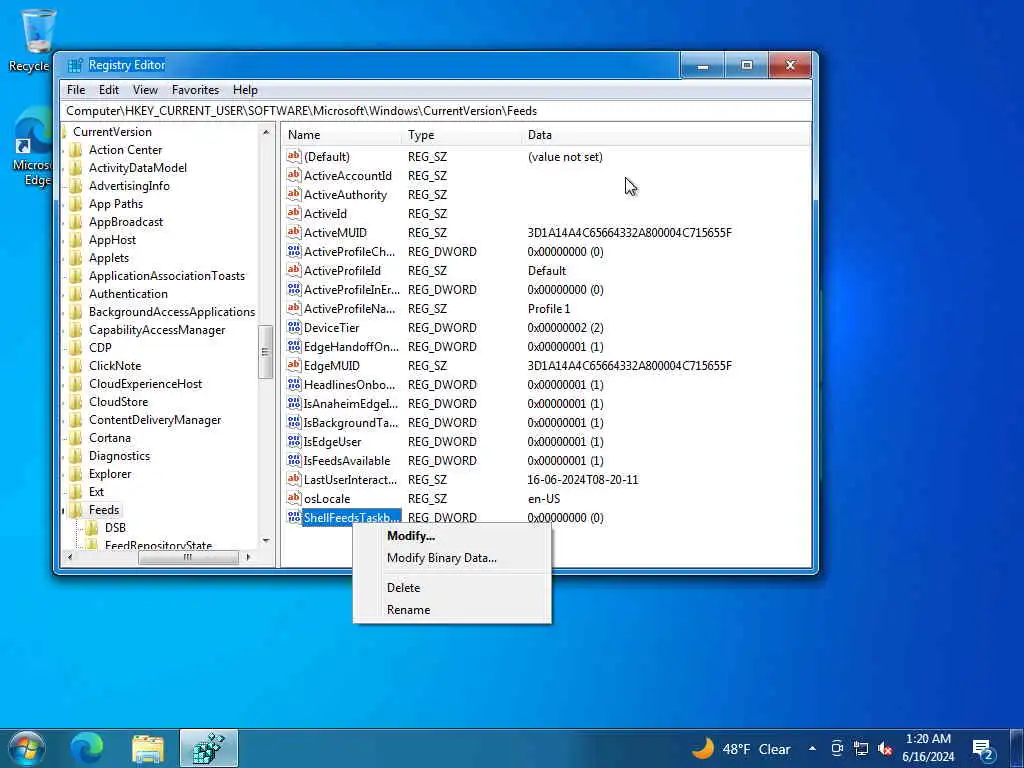The width and height of the screenshot is (1024, 768).
Task: Click tree scrollbar up arrow
Action: coord(266,133)
